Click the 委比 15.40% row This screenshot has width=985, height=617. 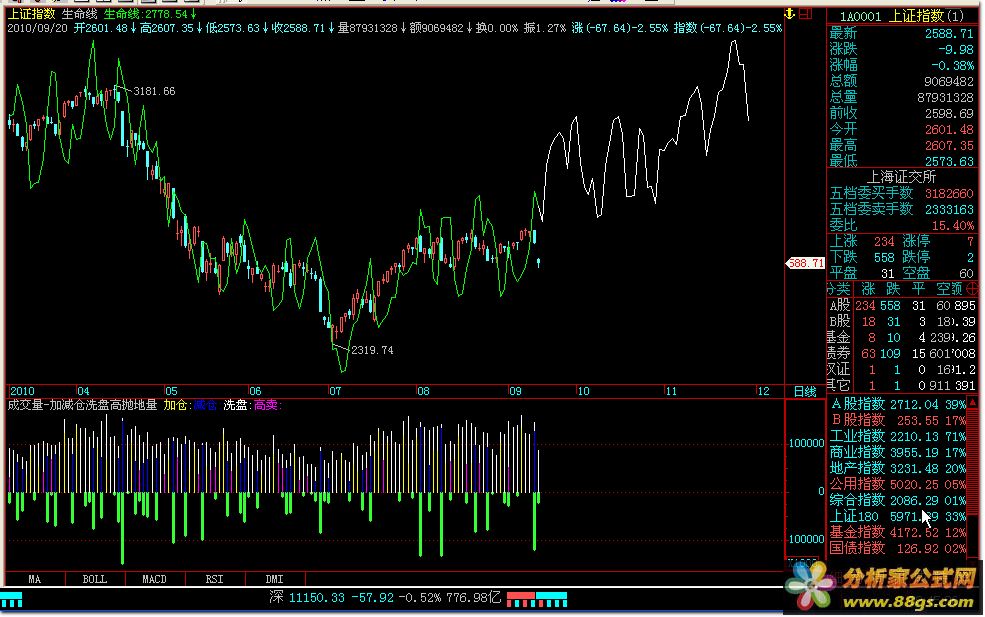click(x=901, y=225)
